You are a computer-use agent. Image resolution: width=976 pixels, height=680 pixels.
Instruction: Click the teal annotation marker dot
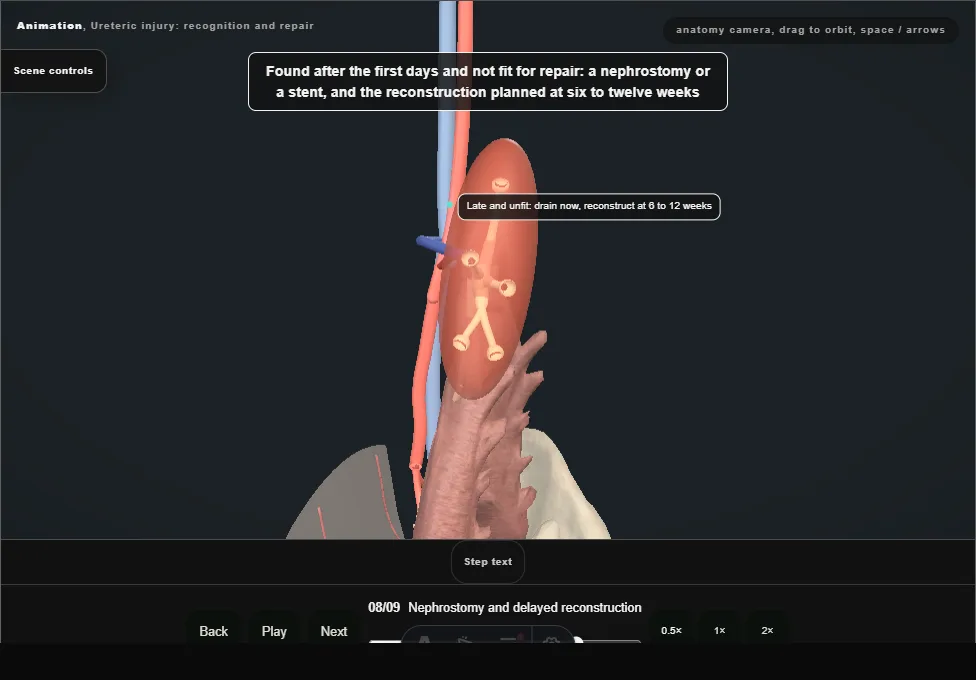pos(449,204)
